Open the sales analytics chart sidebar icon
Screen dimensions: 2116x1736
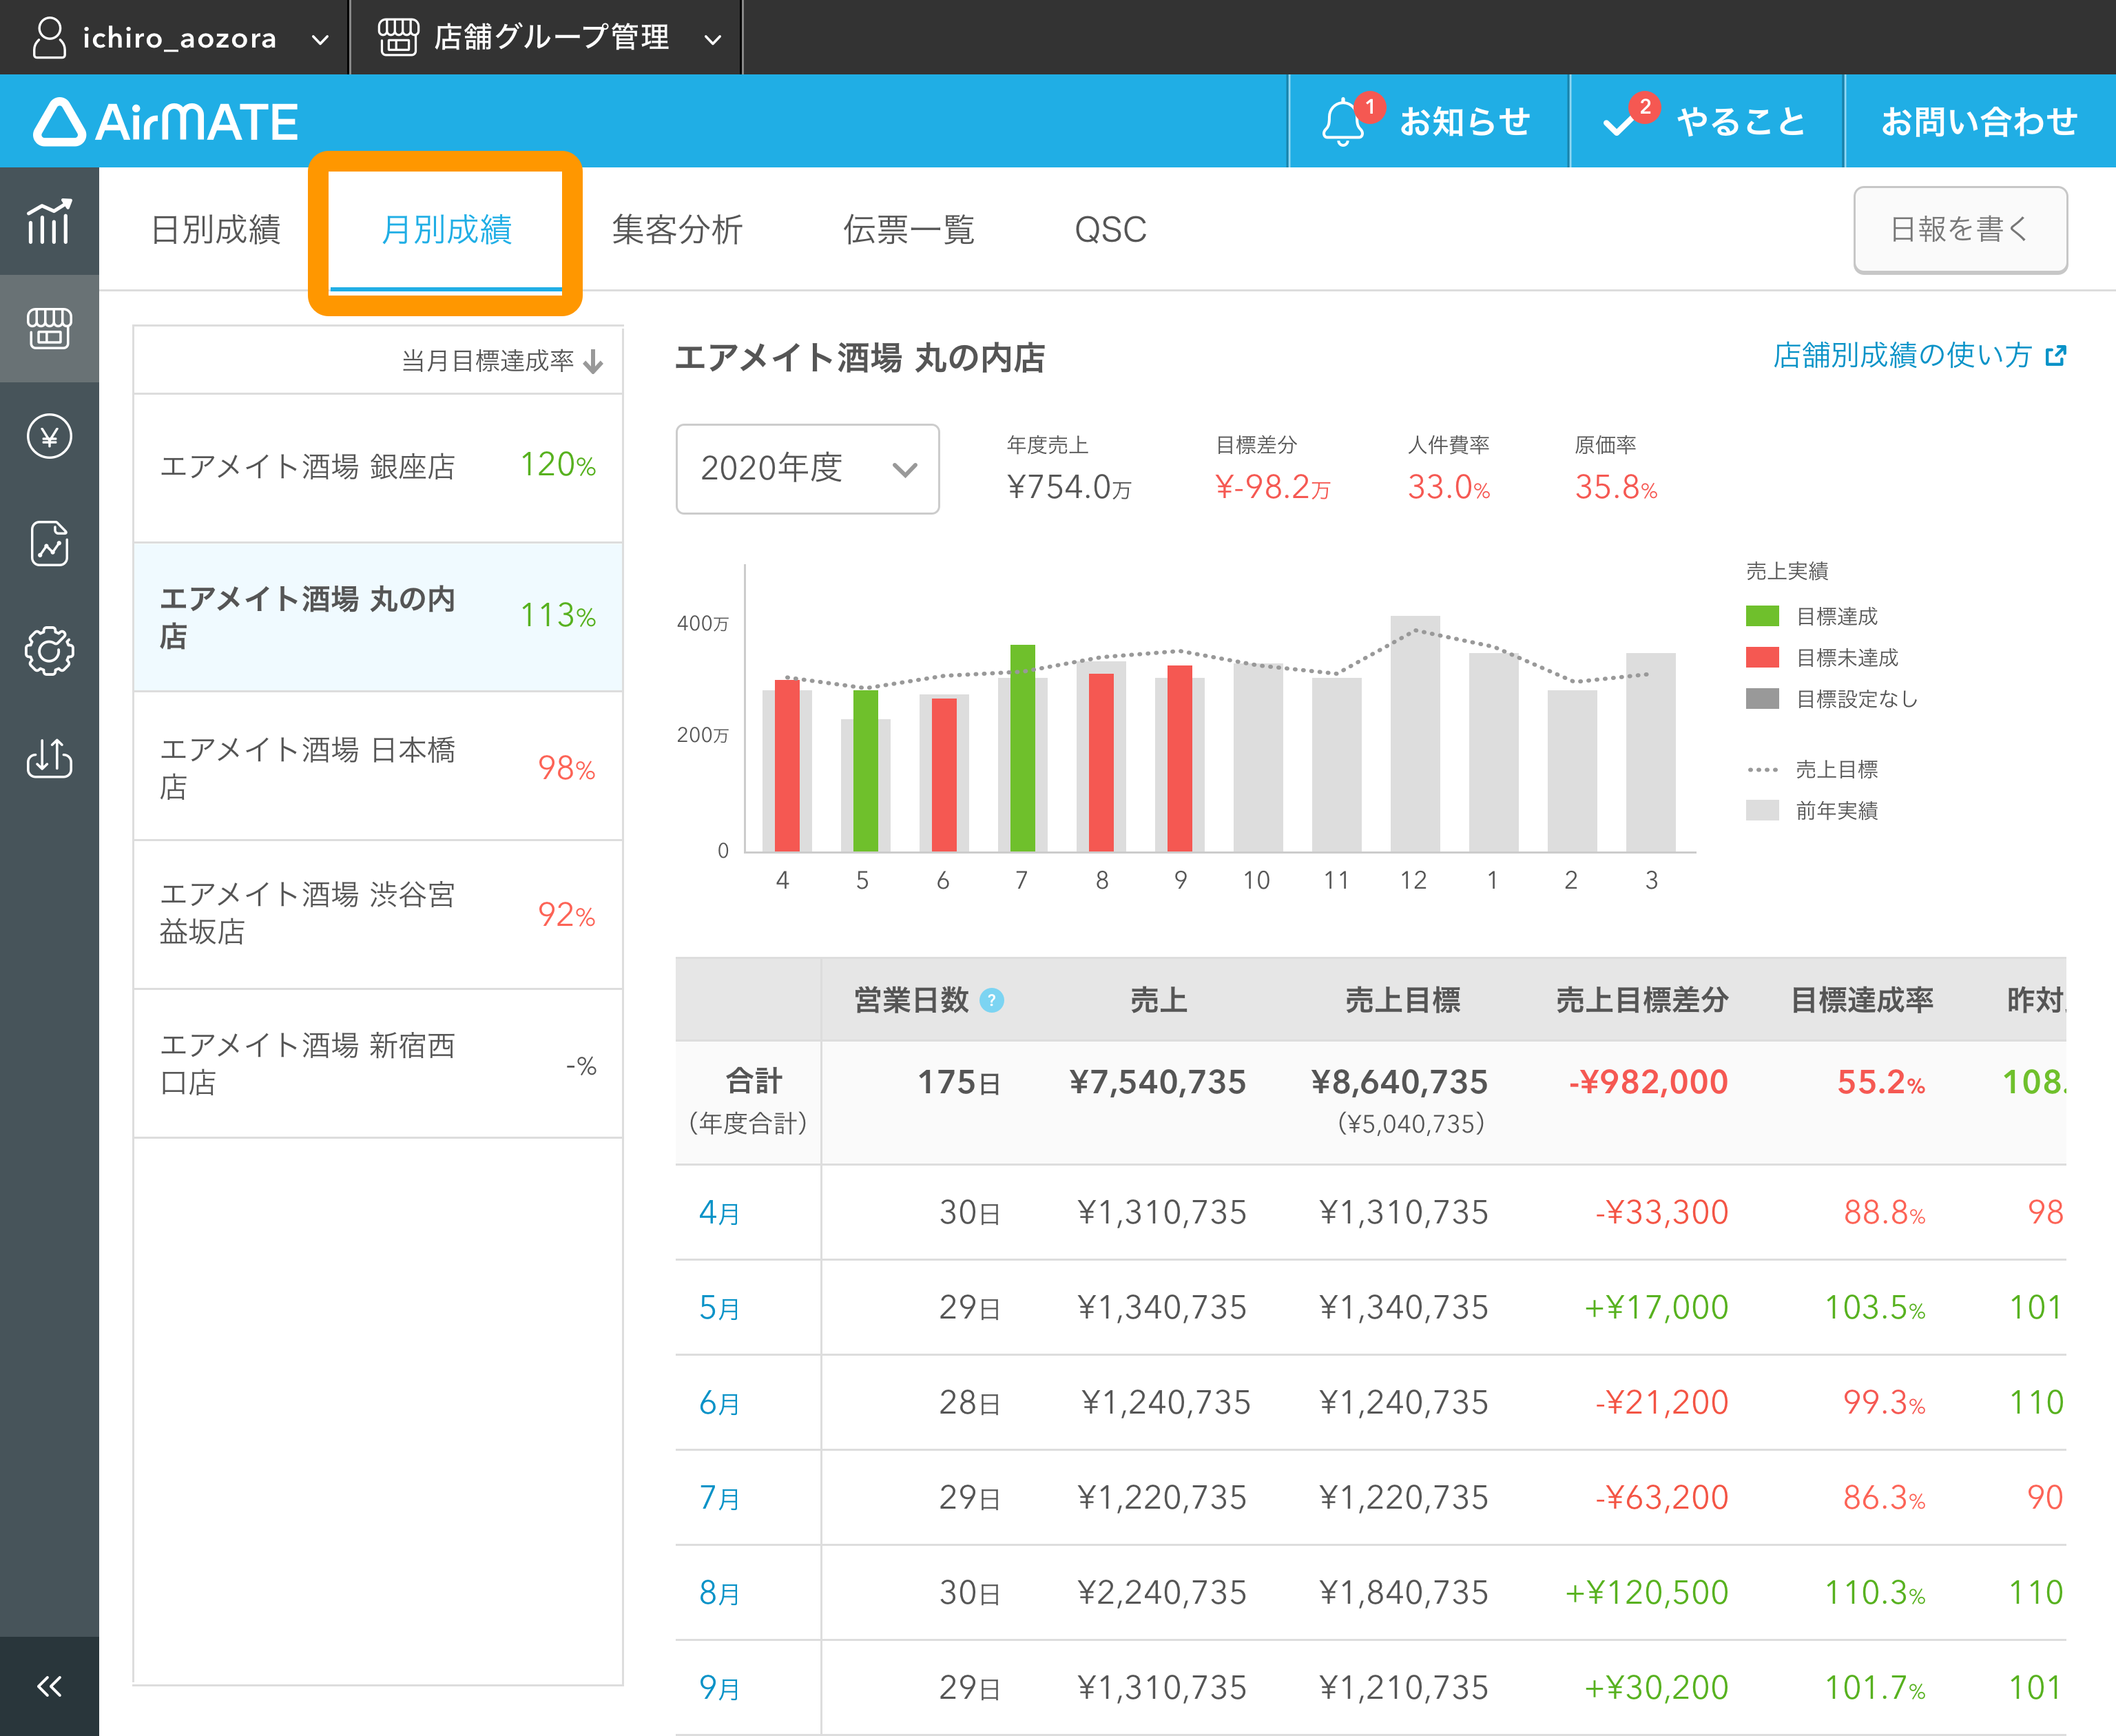(49, 221)
